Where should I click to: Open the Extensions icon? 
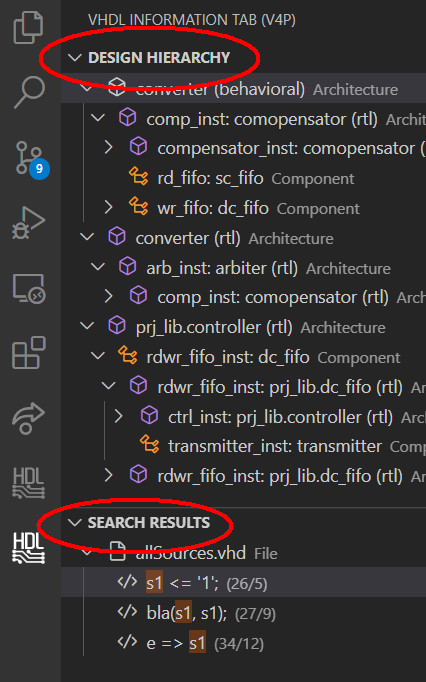tap(29, 353)
